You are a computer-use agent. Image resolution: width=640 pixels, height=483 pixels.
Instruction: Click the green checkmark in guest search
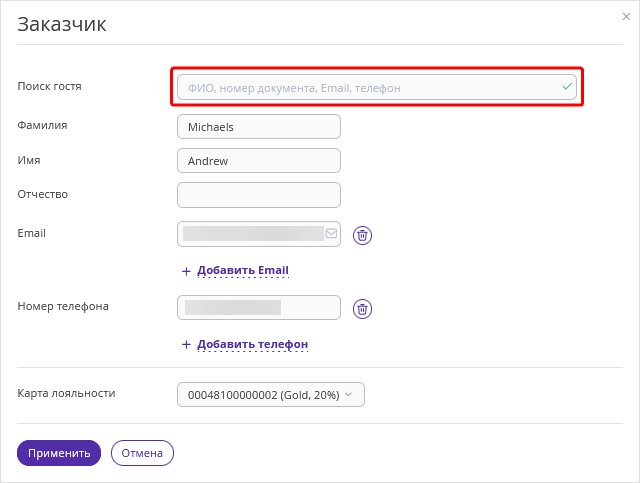tap(567, 87)
